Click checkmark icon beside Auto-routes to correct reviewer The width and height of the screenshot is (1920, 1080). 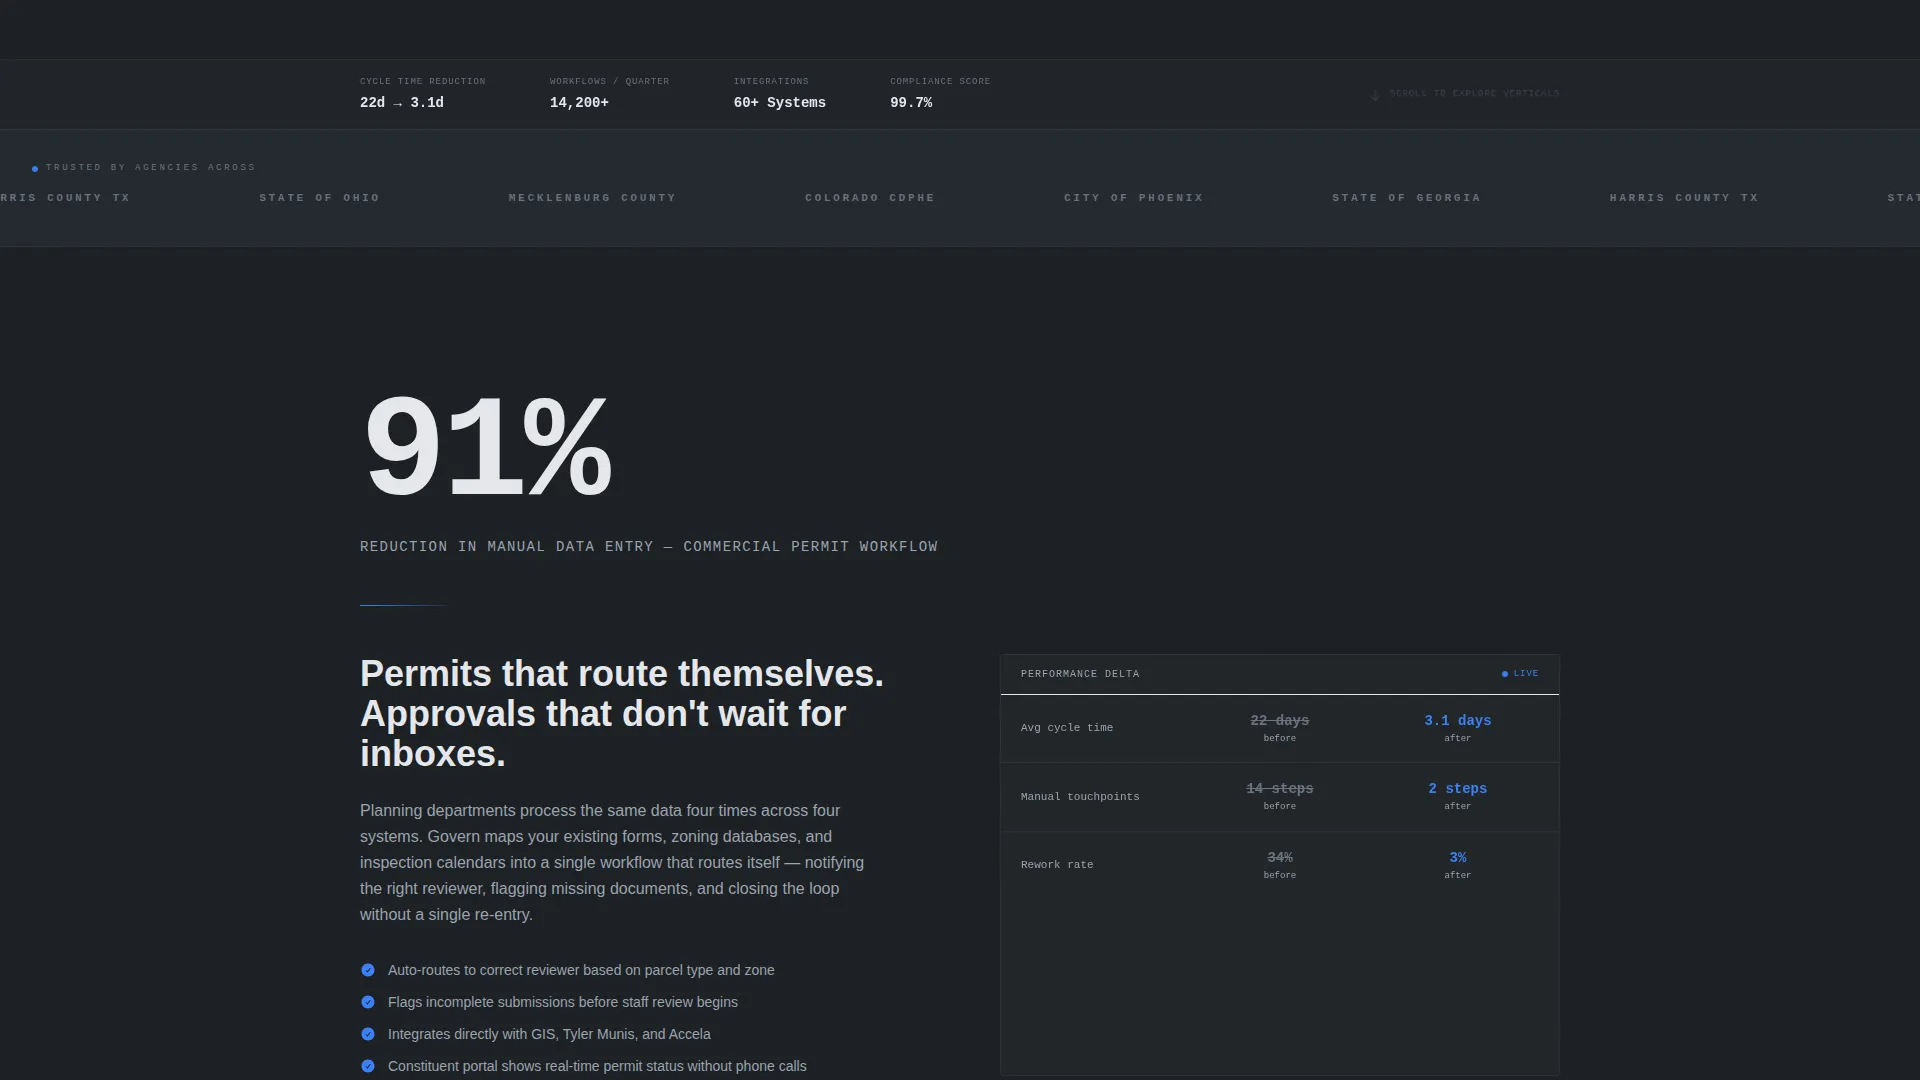(368, 970)
